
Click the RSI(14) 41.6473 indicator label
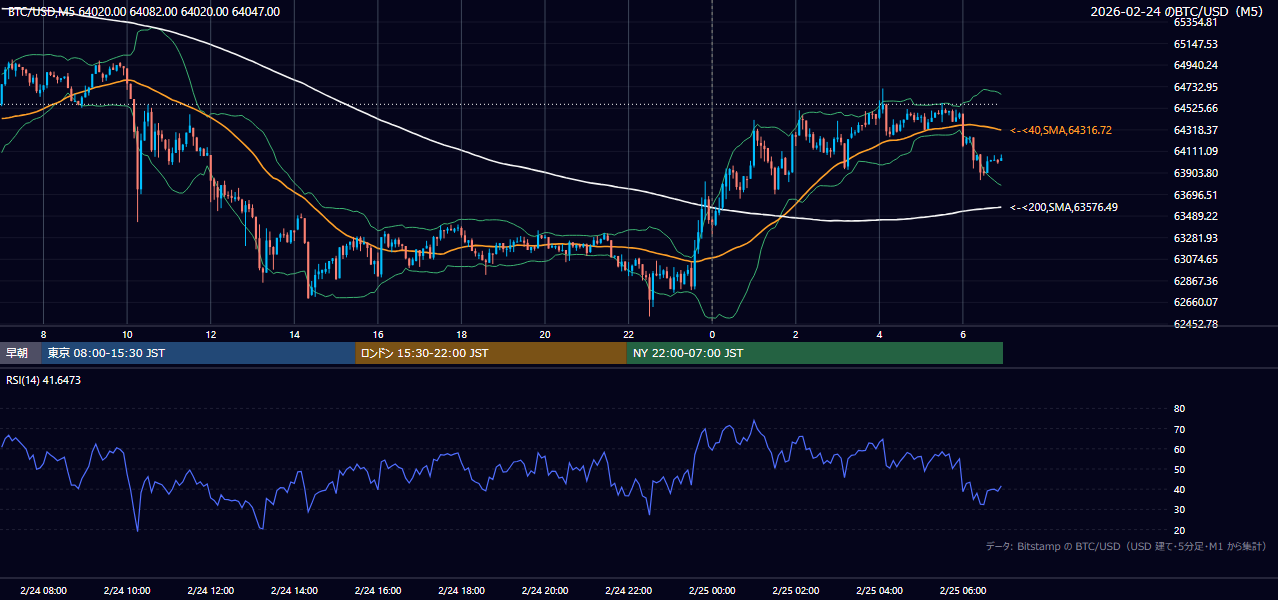(x=44, y=380)
